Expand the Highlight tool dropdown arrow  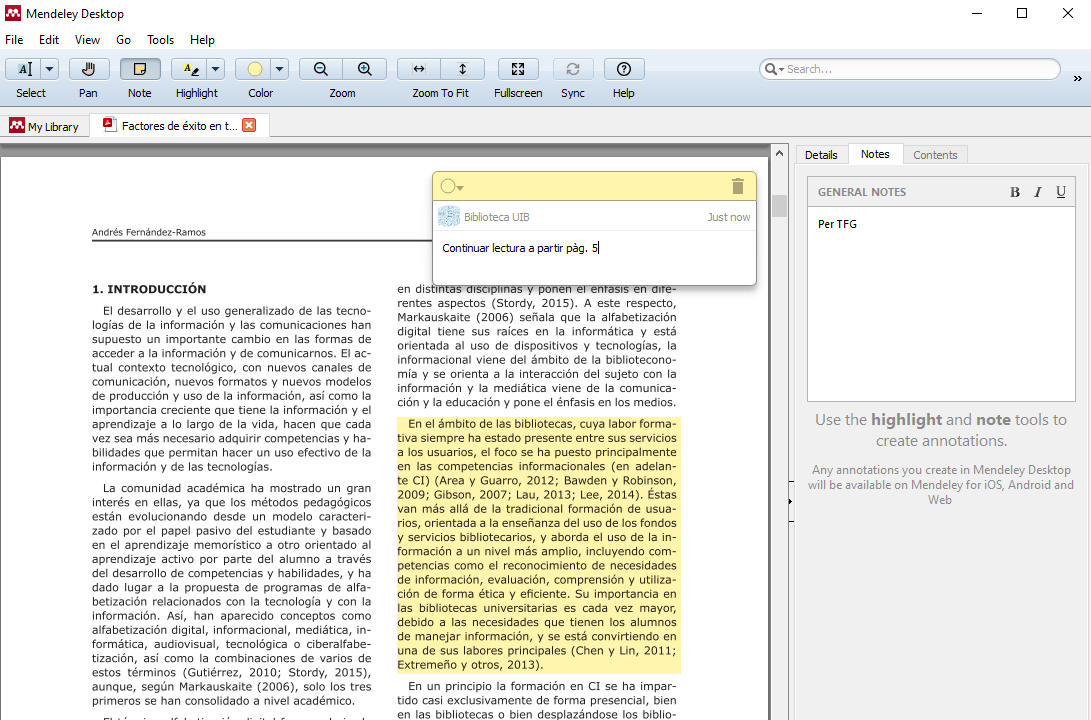tap(216, 69)
